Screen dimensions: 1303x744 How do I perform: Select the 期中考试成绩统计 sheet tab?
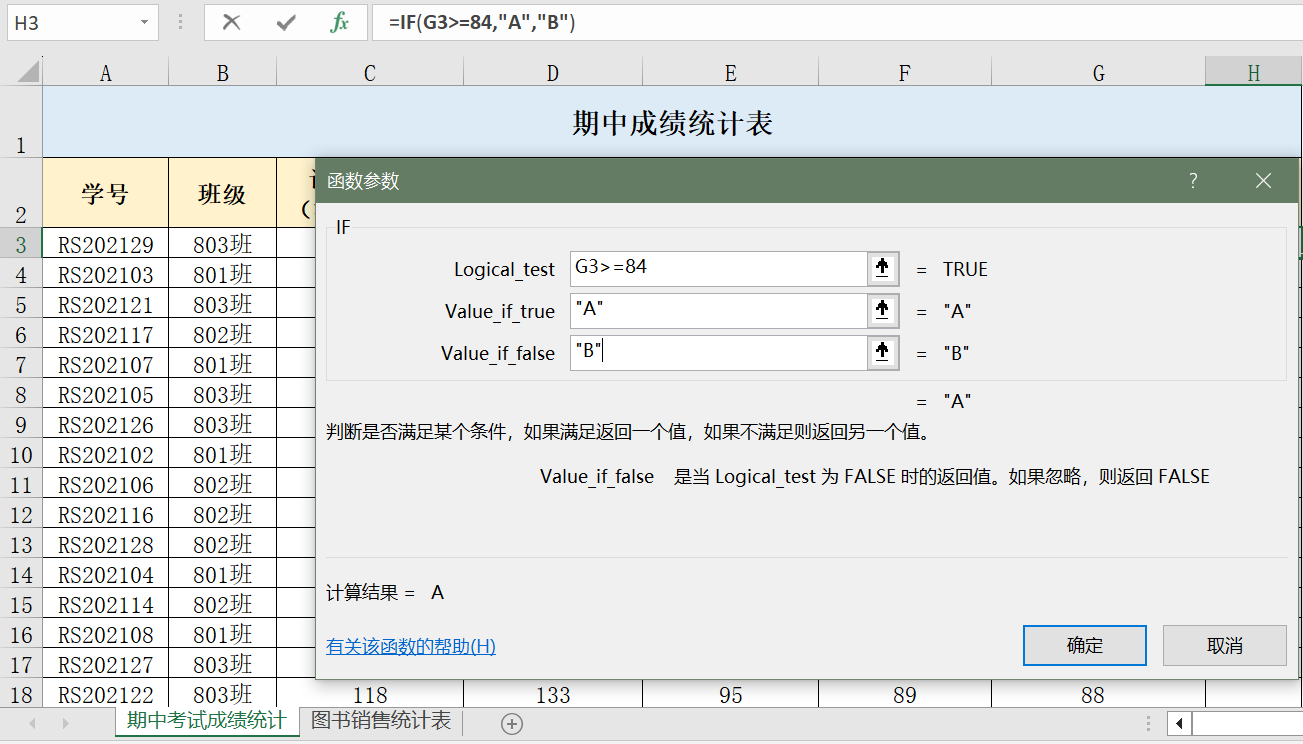click(206, 721)
